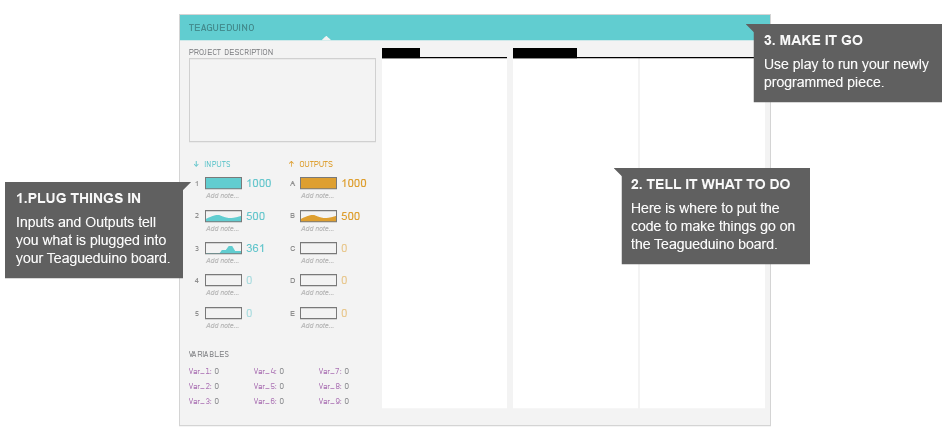
Task: Click the up arrow beside OUTPUTS
Action: (x=291, y=164)
